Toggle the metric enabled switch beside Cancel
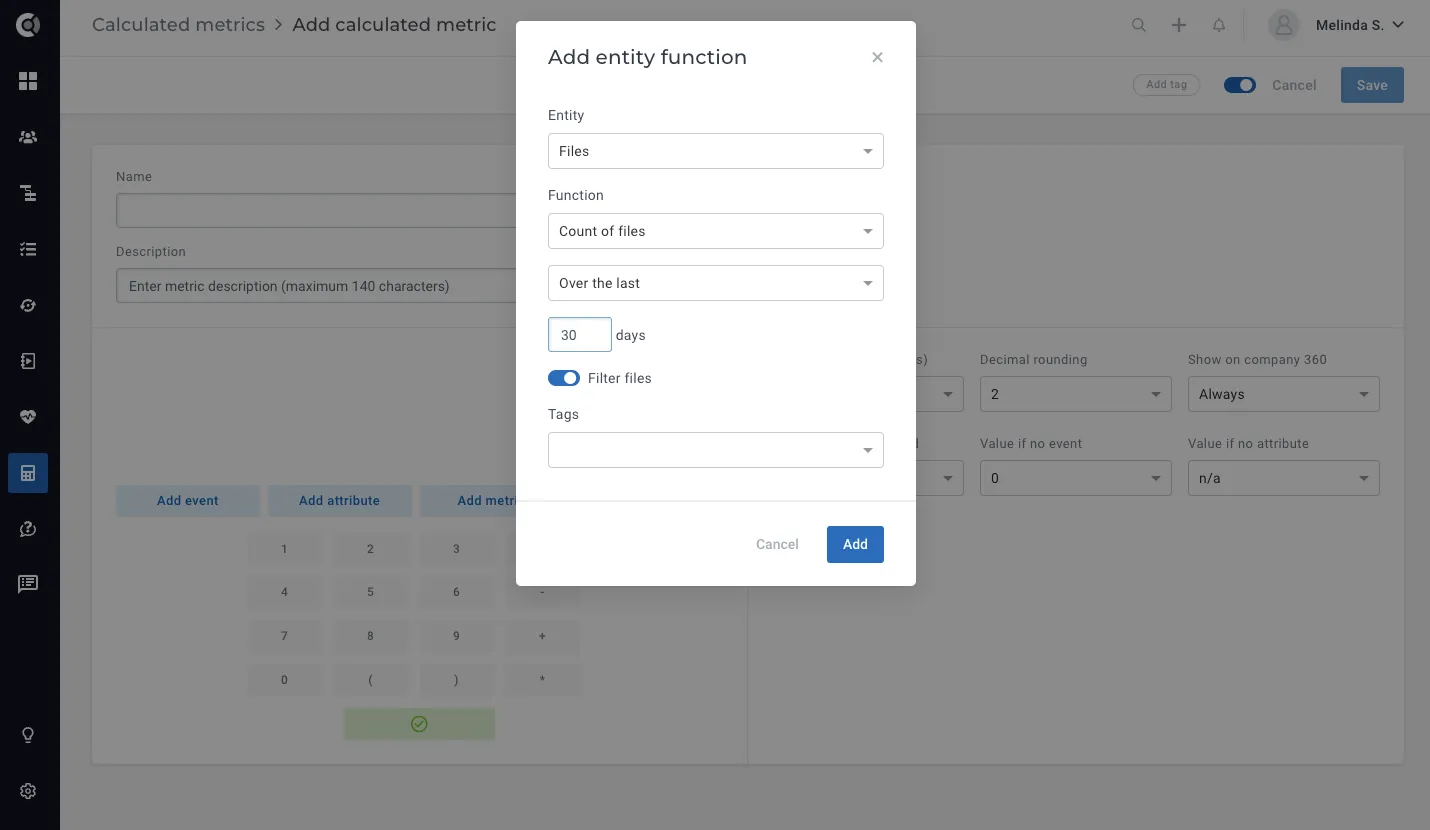The image size is (1430, 830). [x=1240, y=85]
